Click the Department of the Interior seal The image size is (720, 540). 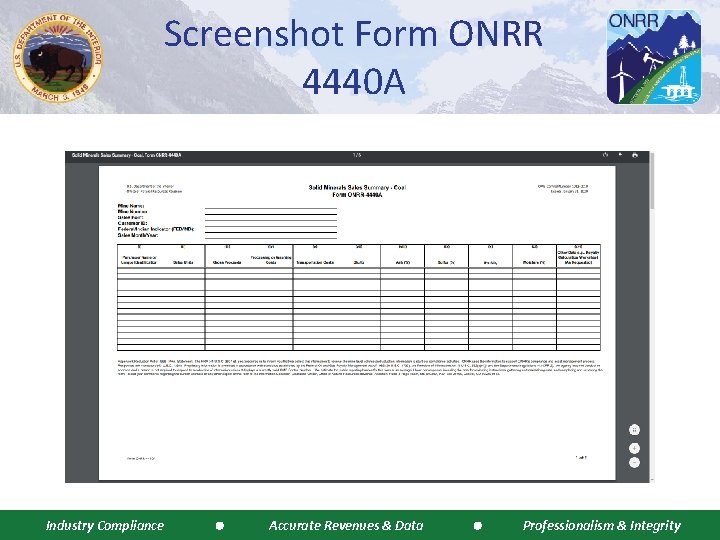point(58,58)
